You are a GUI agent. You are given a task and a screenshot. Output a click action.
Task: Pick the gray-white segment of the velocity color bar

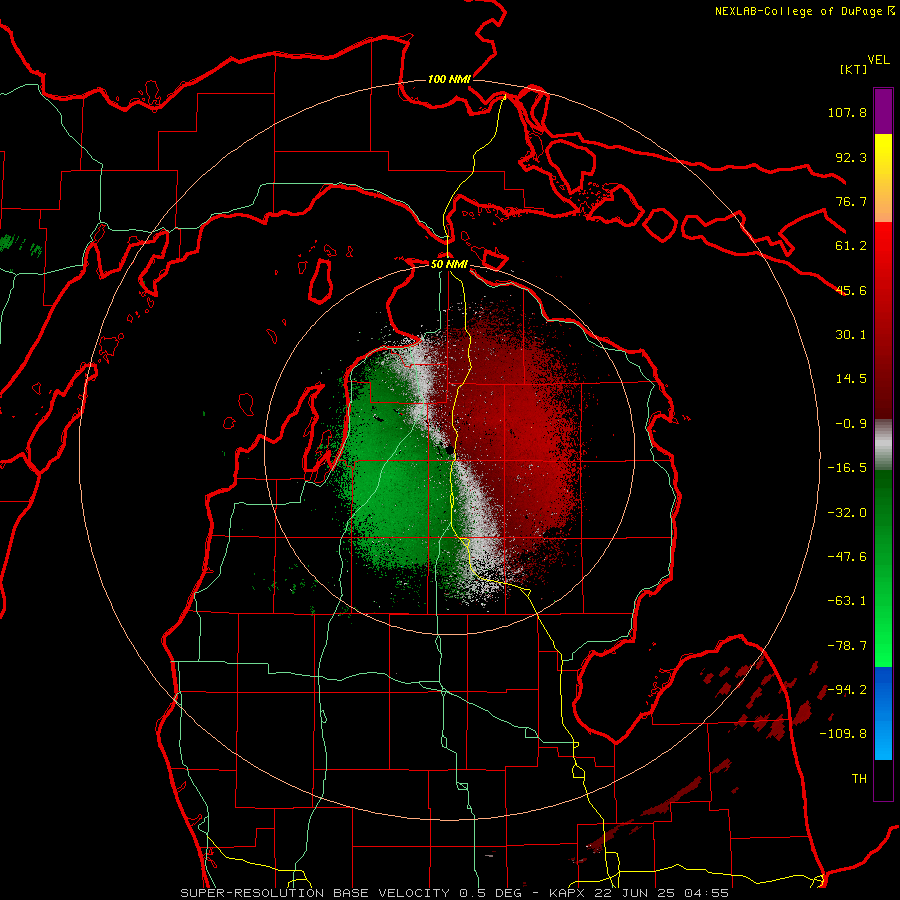[x=883, y=445]
